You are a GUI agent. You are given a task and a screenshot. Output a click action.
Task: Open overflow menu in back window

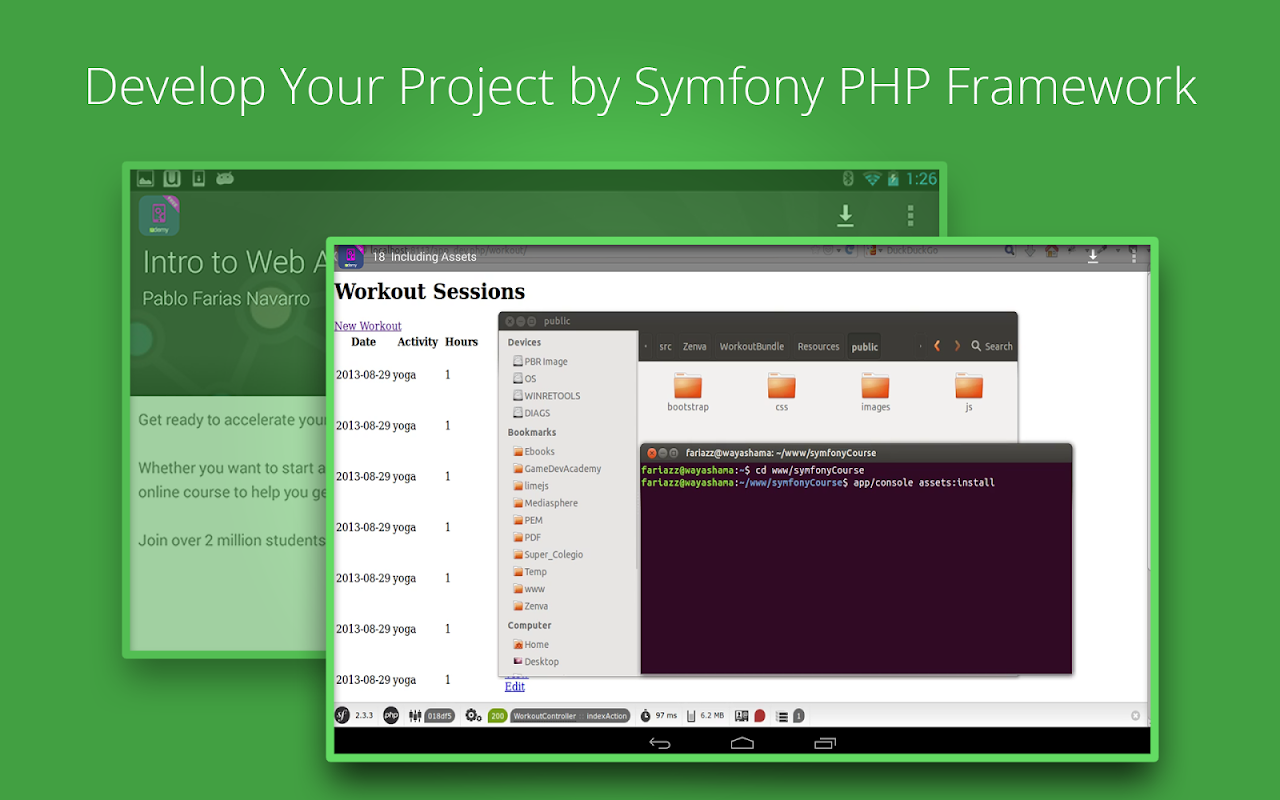tap(910, 215)
